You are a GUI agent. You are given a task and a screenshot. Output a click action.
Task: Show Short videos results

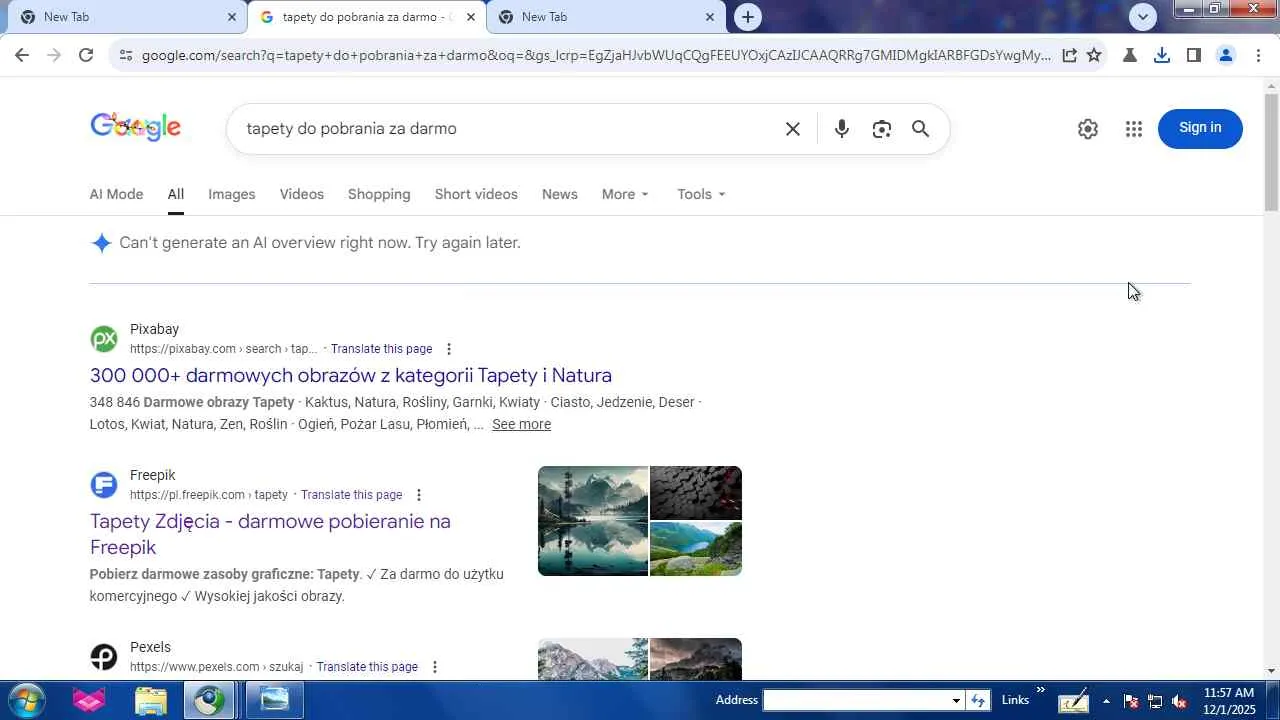(476, 194)
